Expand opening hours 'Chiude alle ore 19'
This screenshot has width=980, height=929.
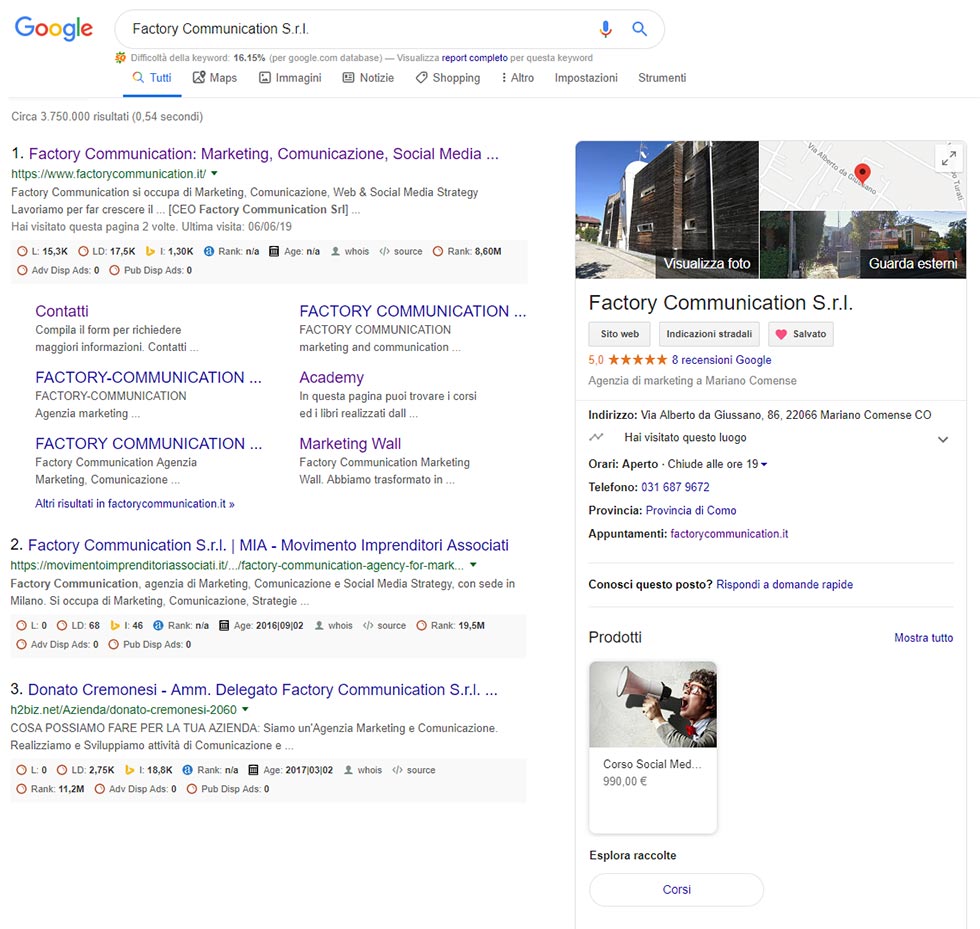click(x=717, y=464)
